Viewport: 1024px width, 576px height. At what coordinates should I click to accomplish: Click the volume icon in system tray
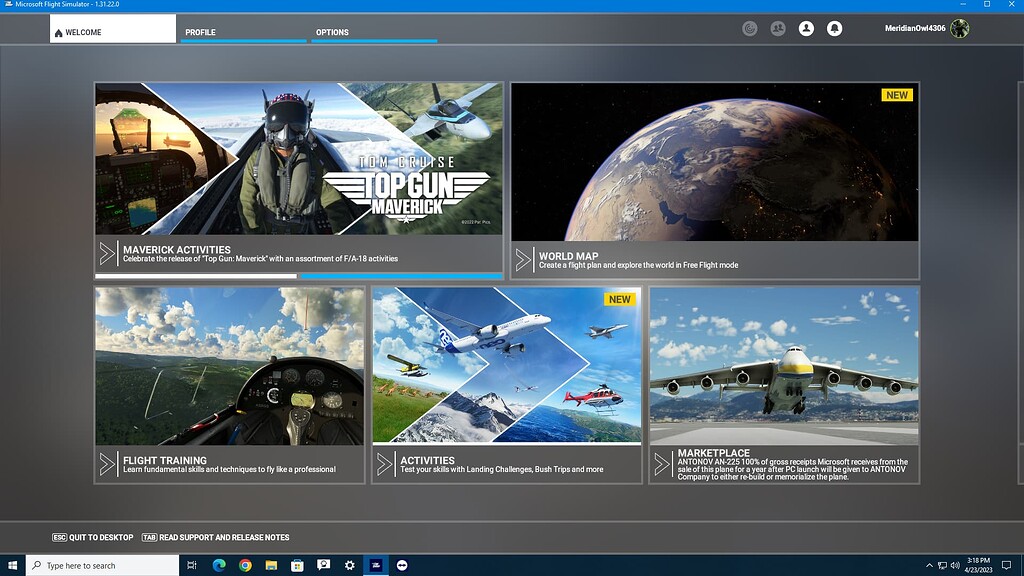955,566
